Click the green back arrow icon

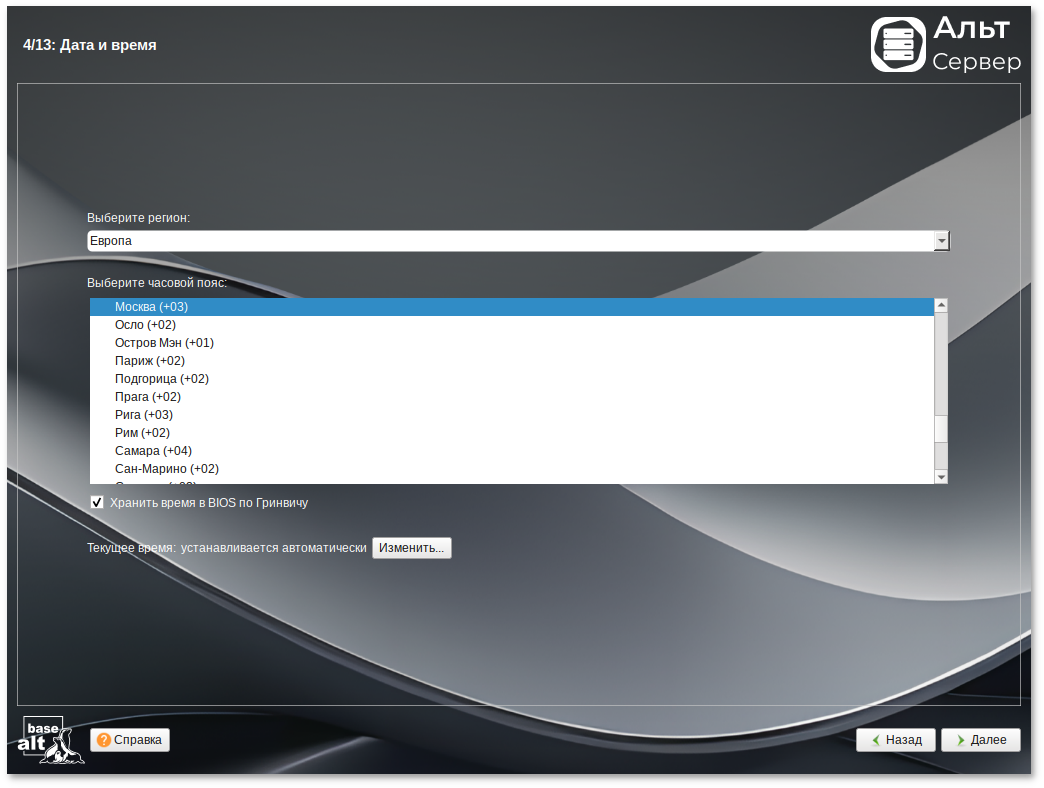click(x=875, y=740)
